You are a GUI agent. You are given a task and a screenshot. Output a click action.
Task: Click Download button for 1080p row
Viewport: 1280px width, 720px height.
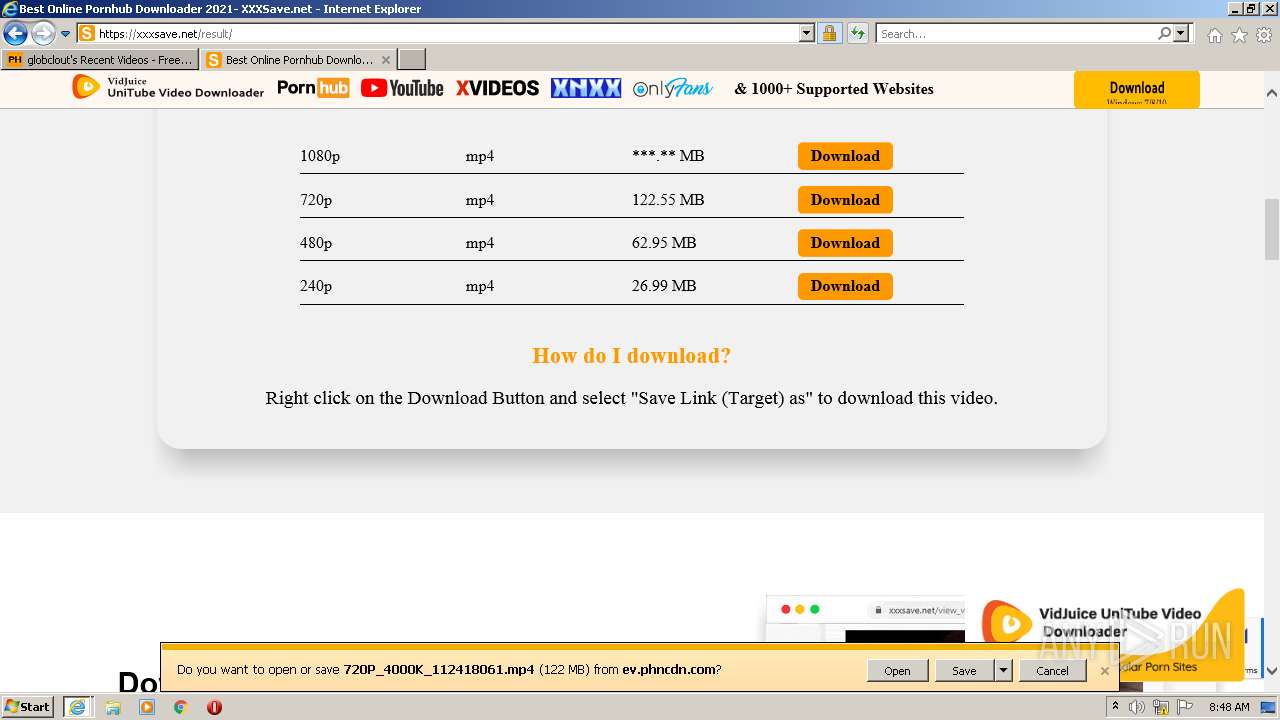click(x=845, y=156)
